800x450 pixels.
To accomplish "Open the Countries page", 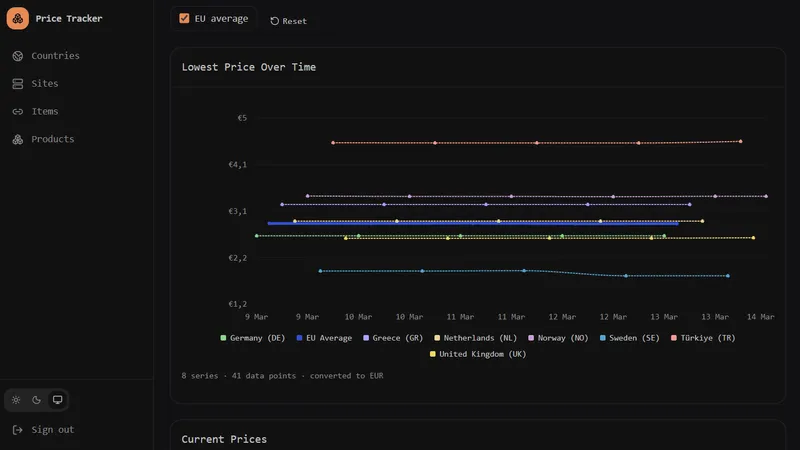I will pos(55,56).
